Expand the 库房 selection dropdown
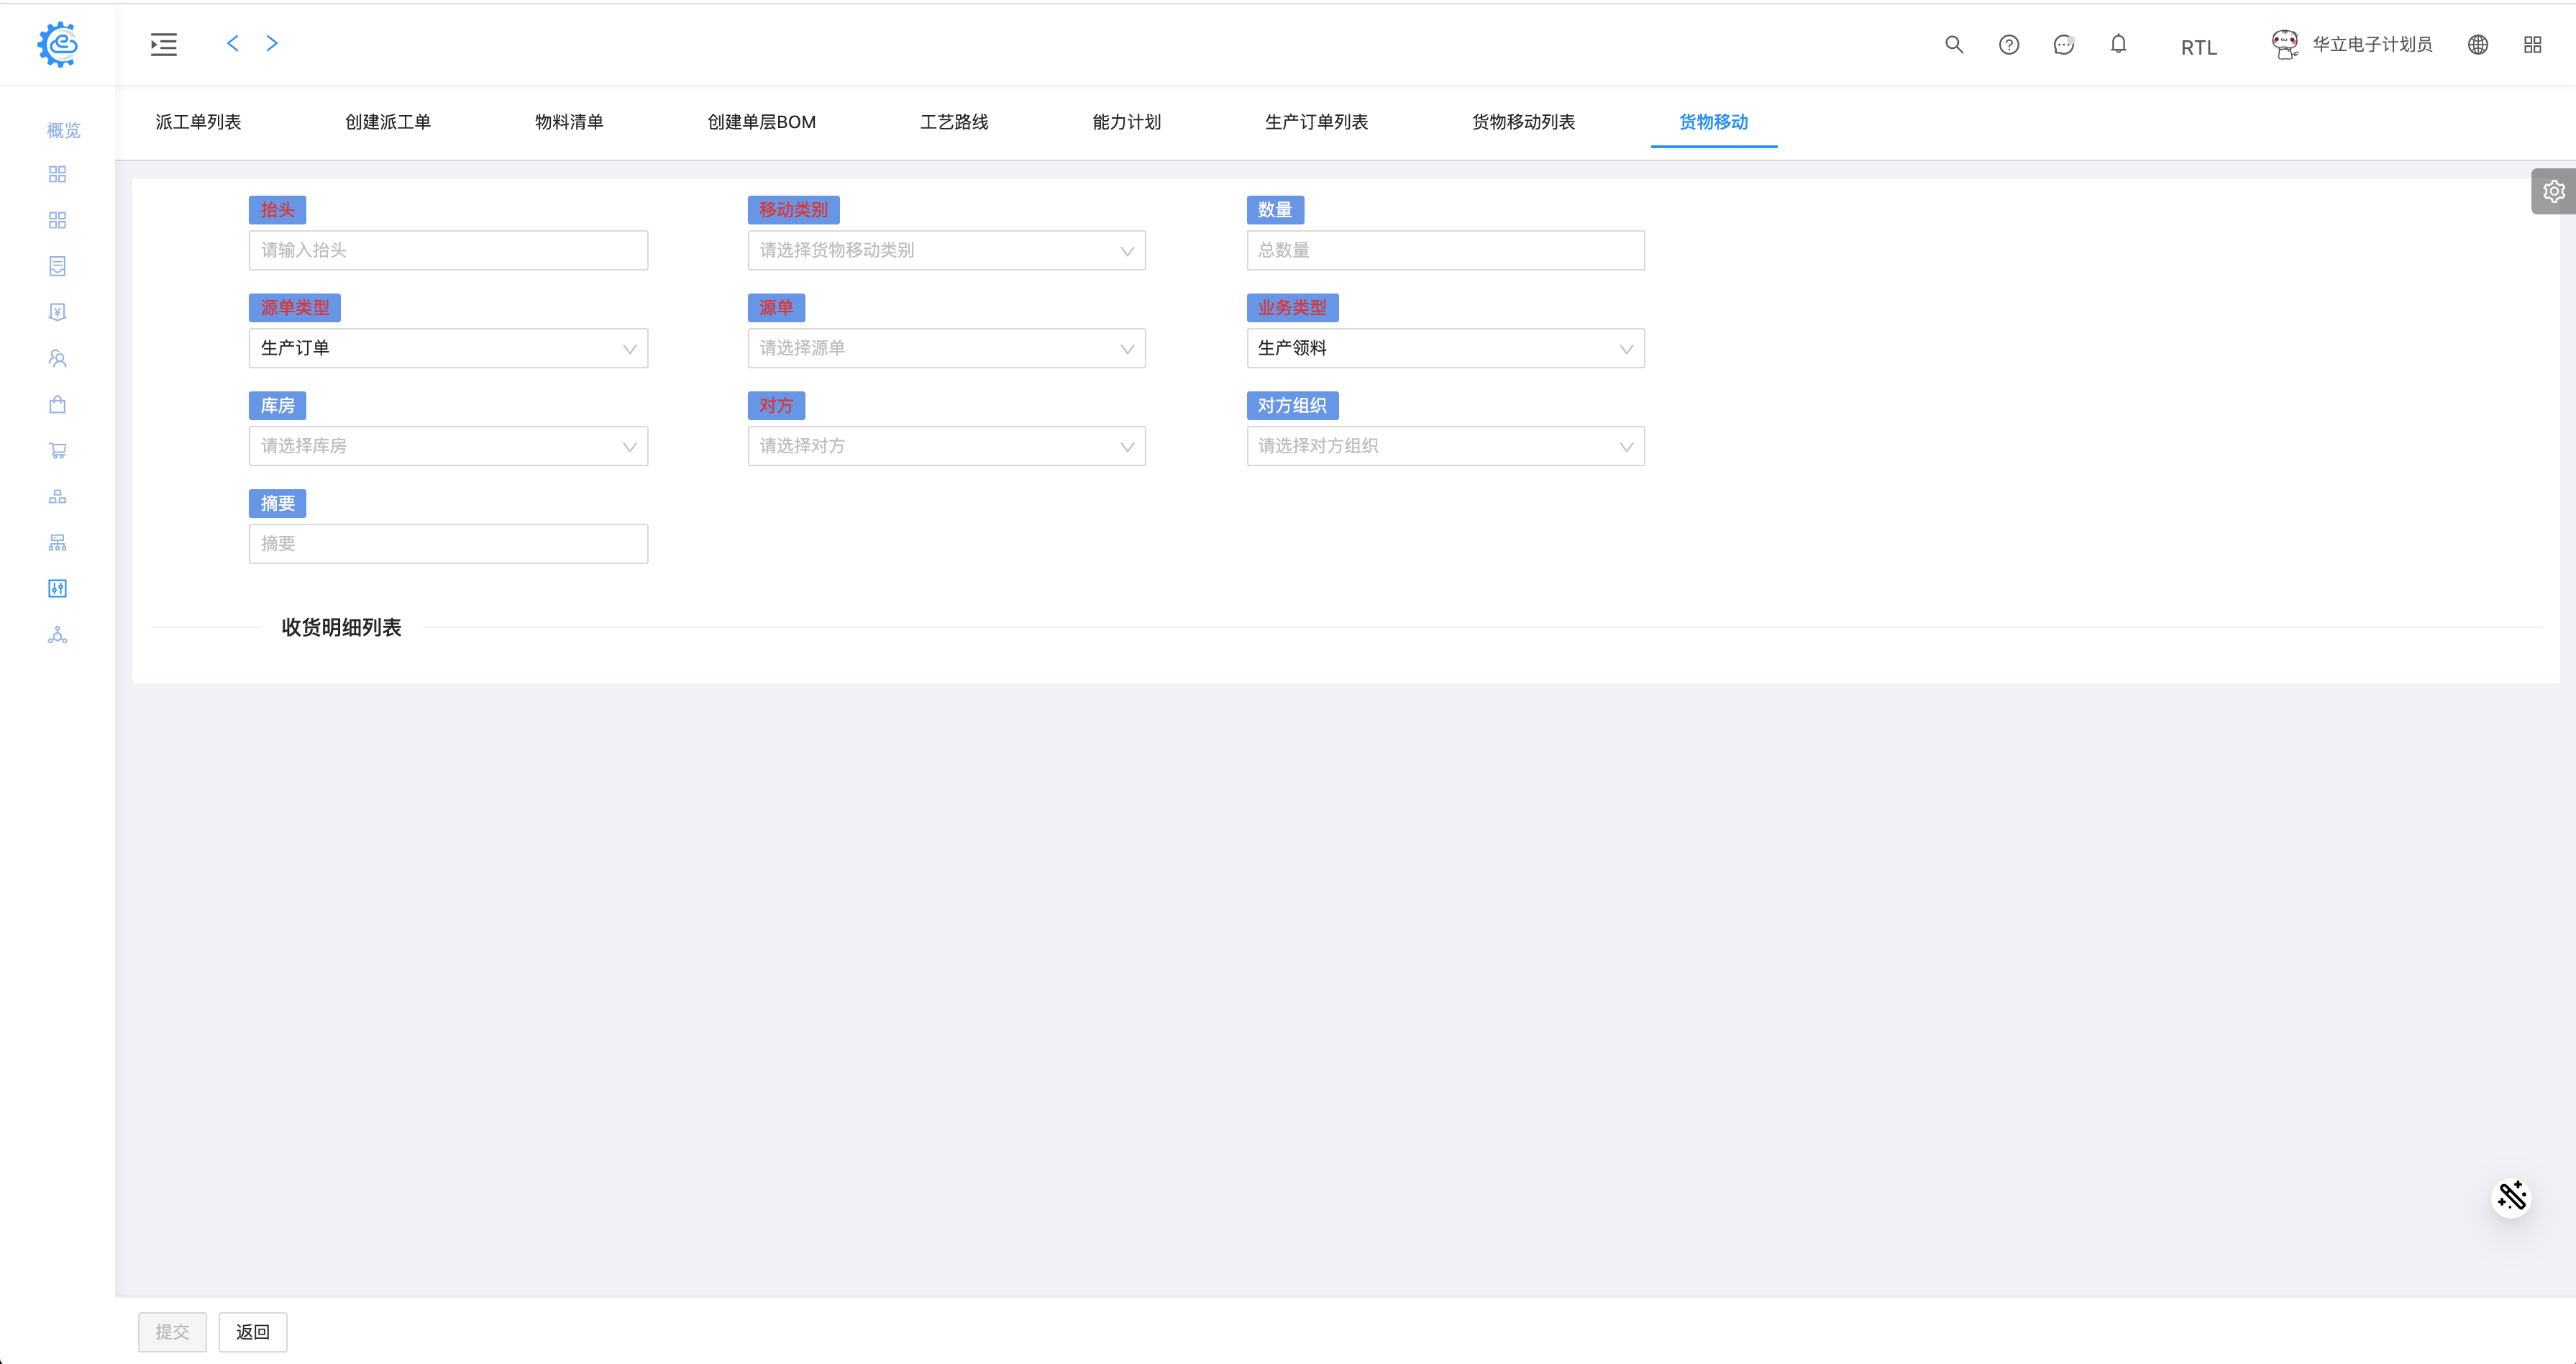The image size is (2576, 1364). tap(448, 446)
